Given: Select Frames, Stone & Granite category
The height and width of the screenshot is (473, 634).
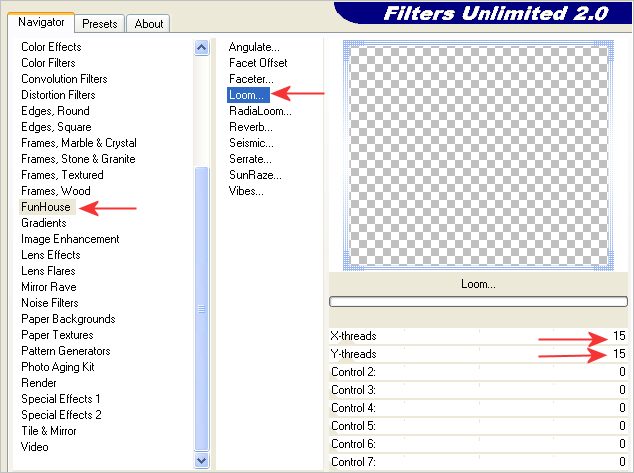Looking at the screenshot, I should pos(78,159).
